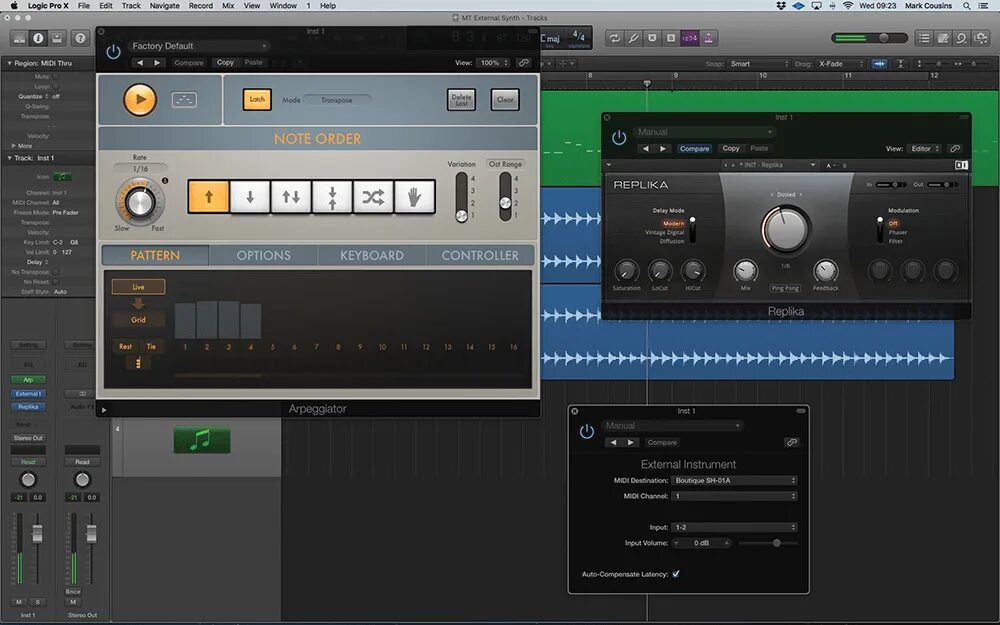The image size is (1000, 625).
Task: Click the green music notes track icon
Action: coord(202,440)
